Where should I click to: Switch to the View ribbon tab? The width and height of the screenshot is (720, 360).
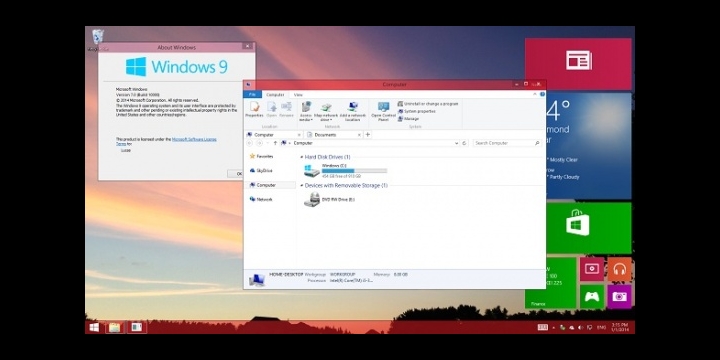pyautogui.click(x=298, y=95)
